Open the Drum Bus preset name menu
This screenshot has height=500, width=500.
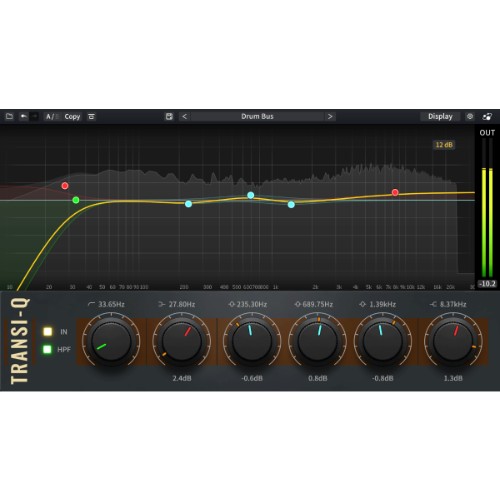(x=257, y=116)
